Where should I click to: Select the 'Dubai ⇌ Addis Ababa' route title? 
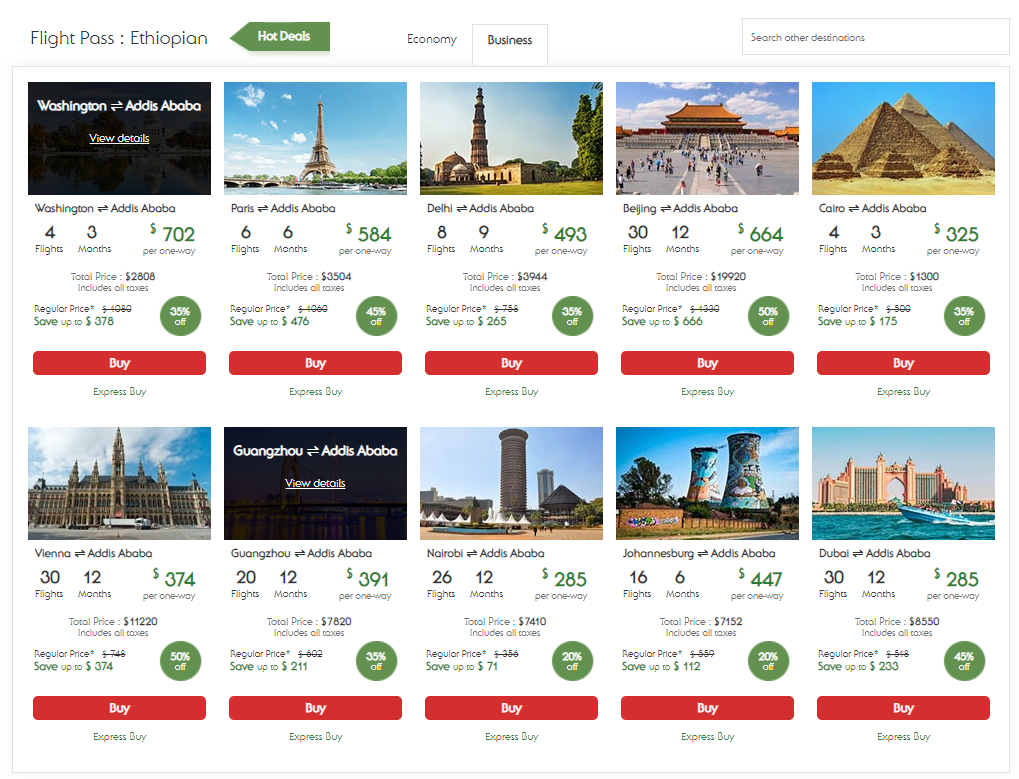(875, 554)
